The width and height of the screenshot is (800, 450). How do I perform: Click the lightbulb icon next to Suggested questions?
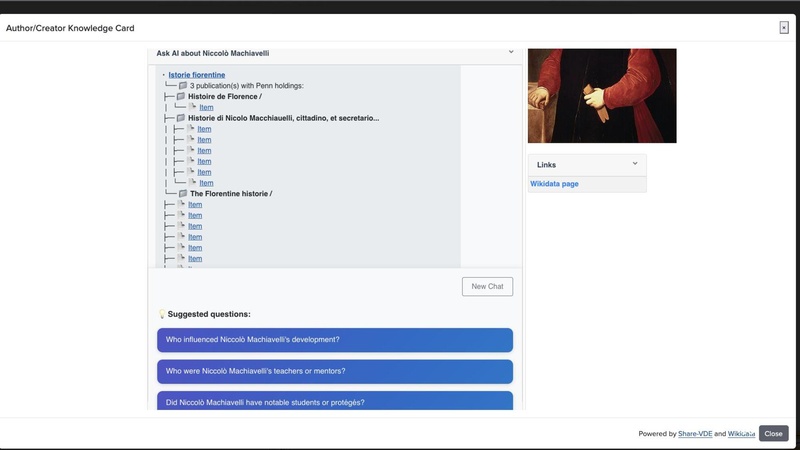[162, 314]
